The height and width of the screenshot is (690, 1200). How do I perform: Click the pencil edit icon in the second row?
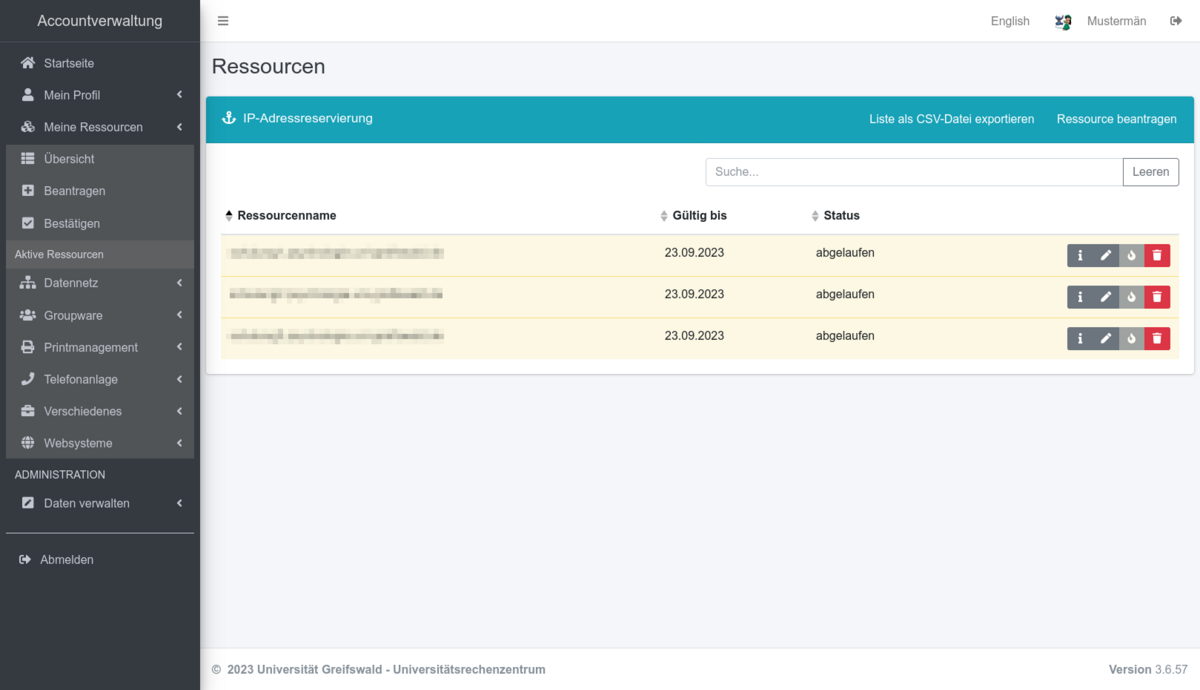pyautogui.click(x=1106, y=297)
